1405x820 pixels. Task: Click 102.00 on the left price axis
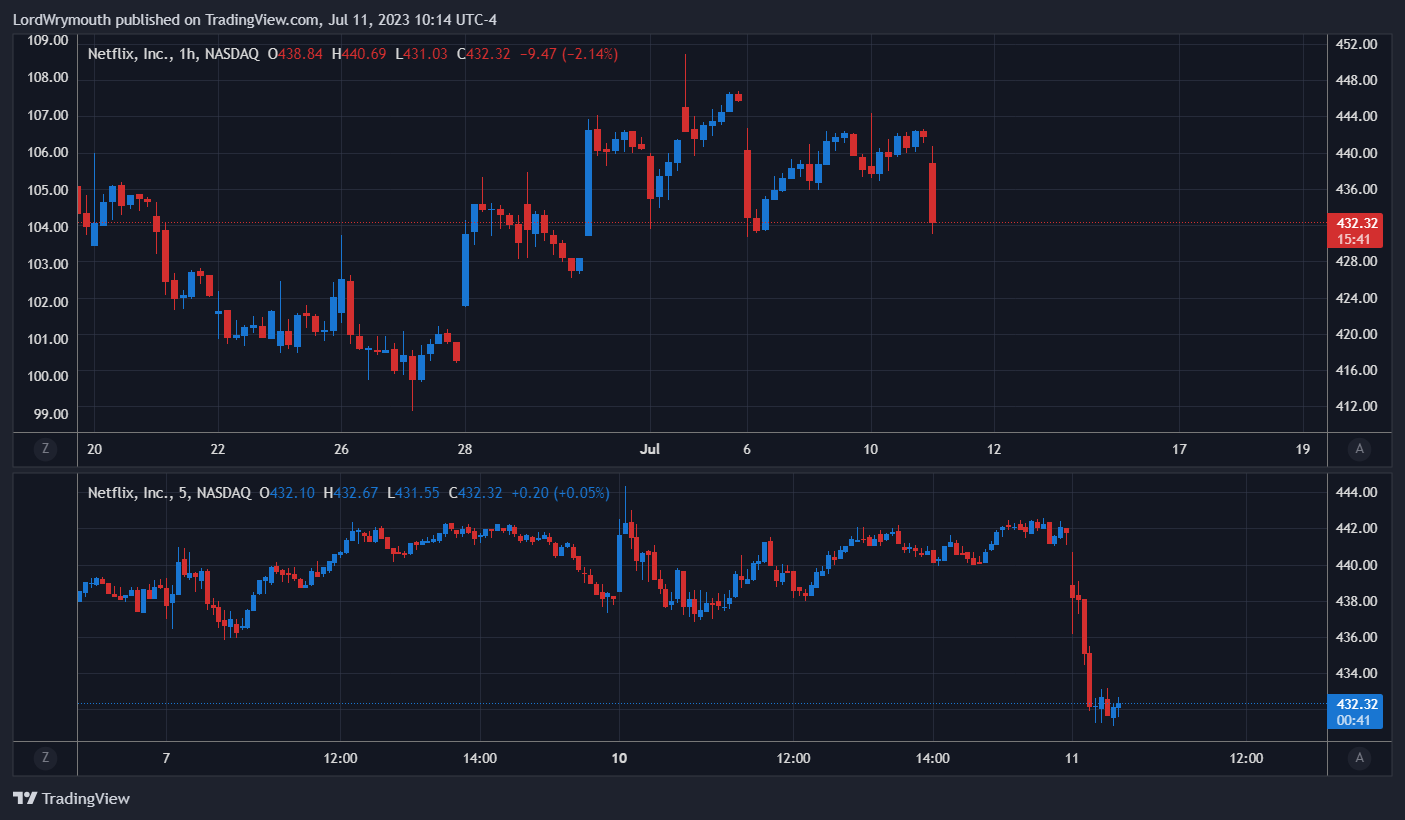(x=49, y=302)
